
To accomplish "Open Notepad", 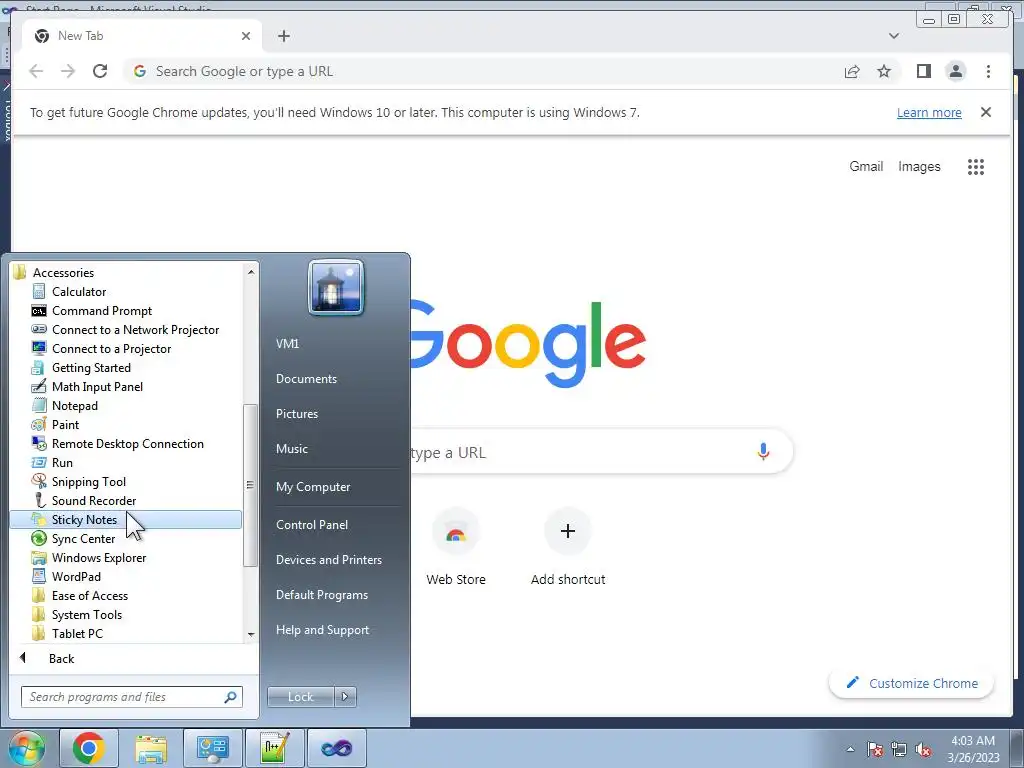I will (74, 406).
